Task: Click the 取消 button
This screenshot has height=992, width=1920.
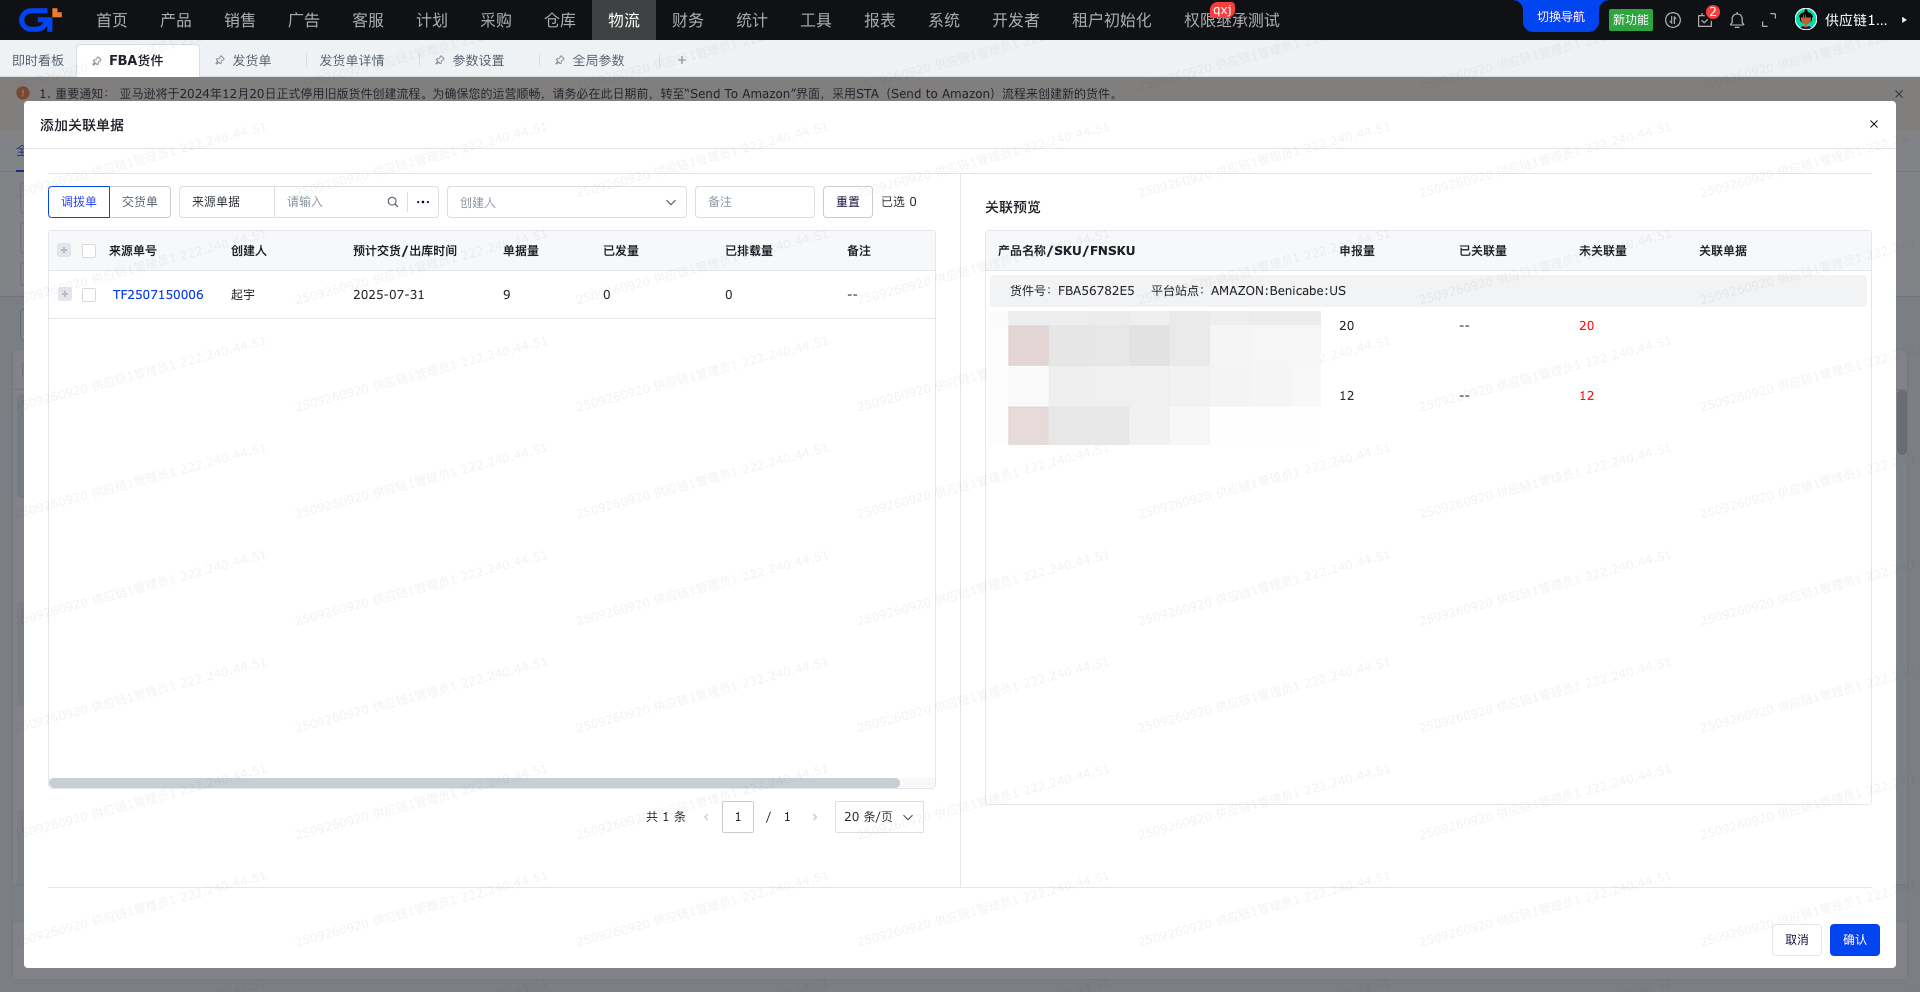Action: [1797, 940]
